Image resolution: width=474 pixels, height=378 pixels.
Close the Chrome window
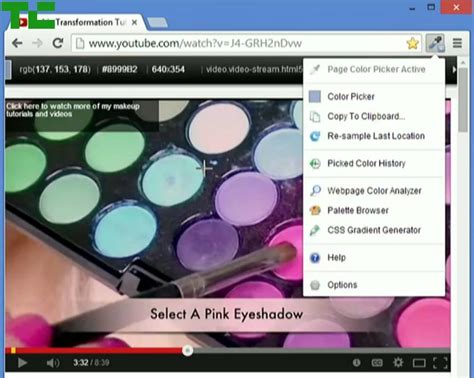pos(456,7)
